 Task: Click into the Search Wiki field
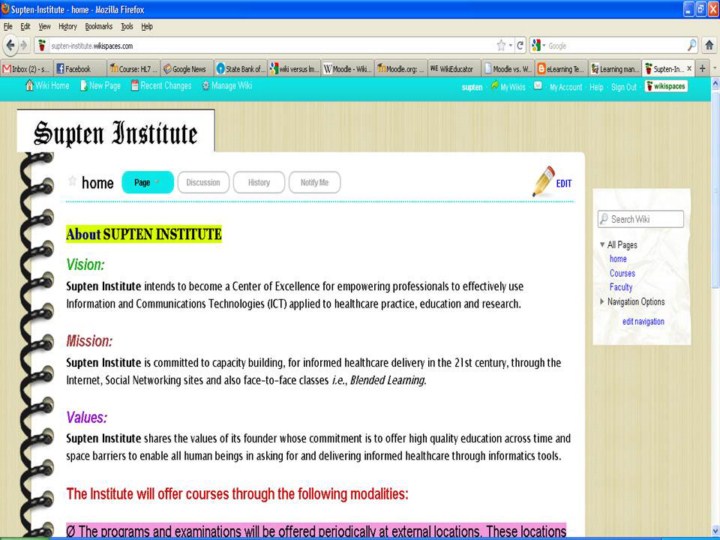(x=646, y=219)
